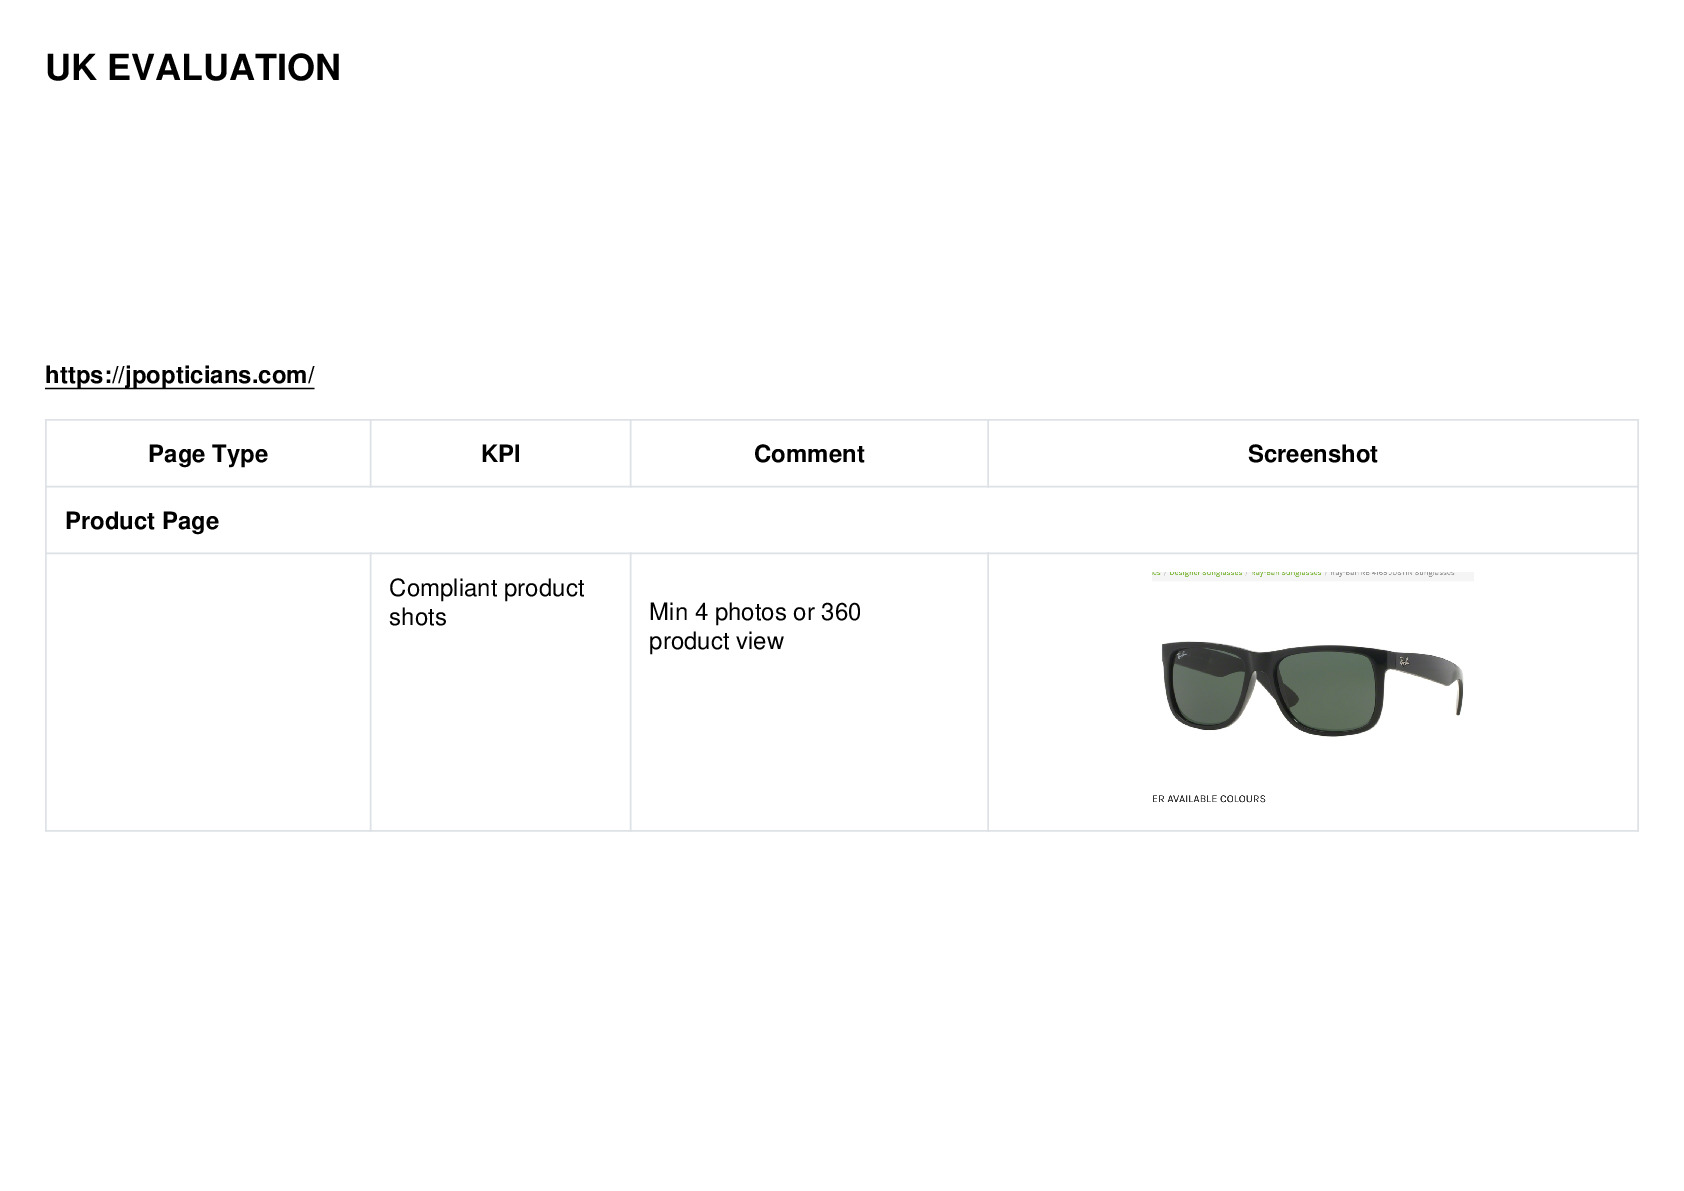
Task: Select the Page Type column header
Action: coord(208,454)
